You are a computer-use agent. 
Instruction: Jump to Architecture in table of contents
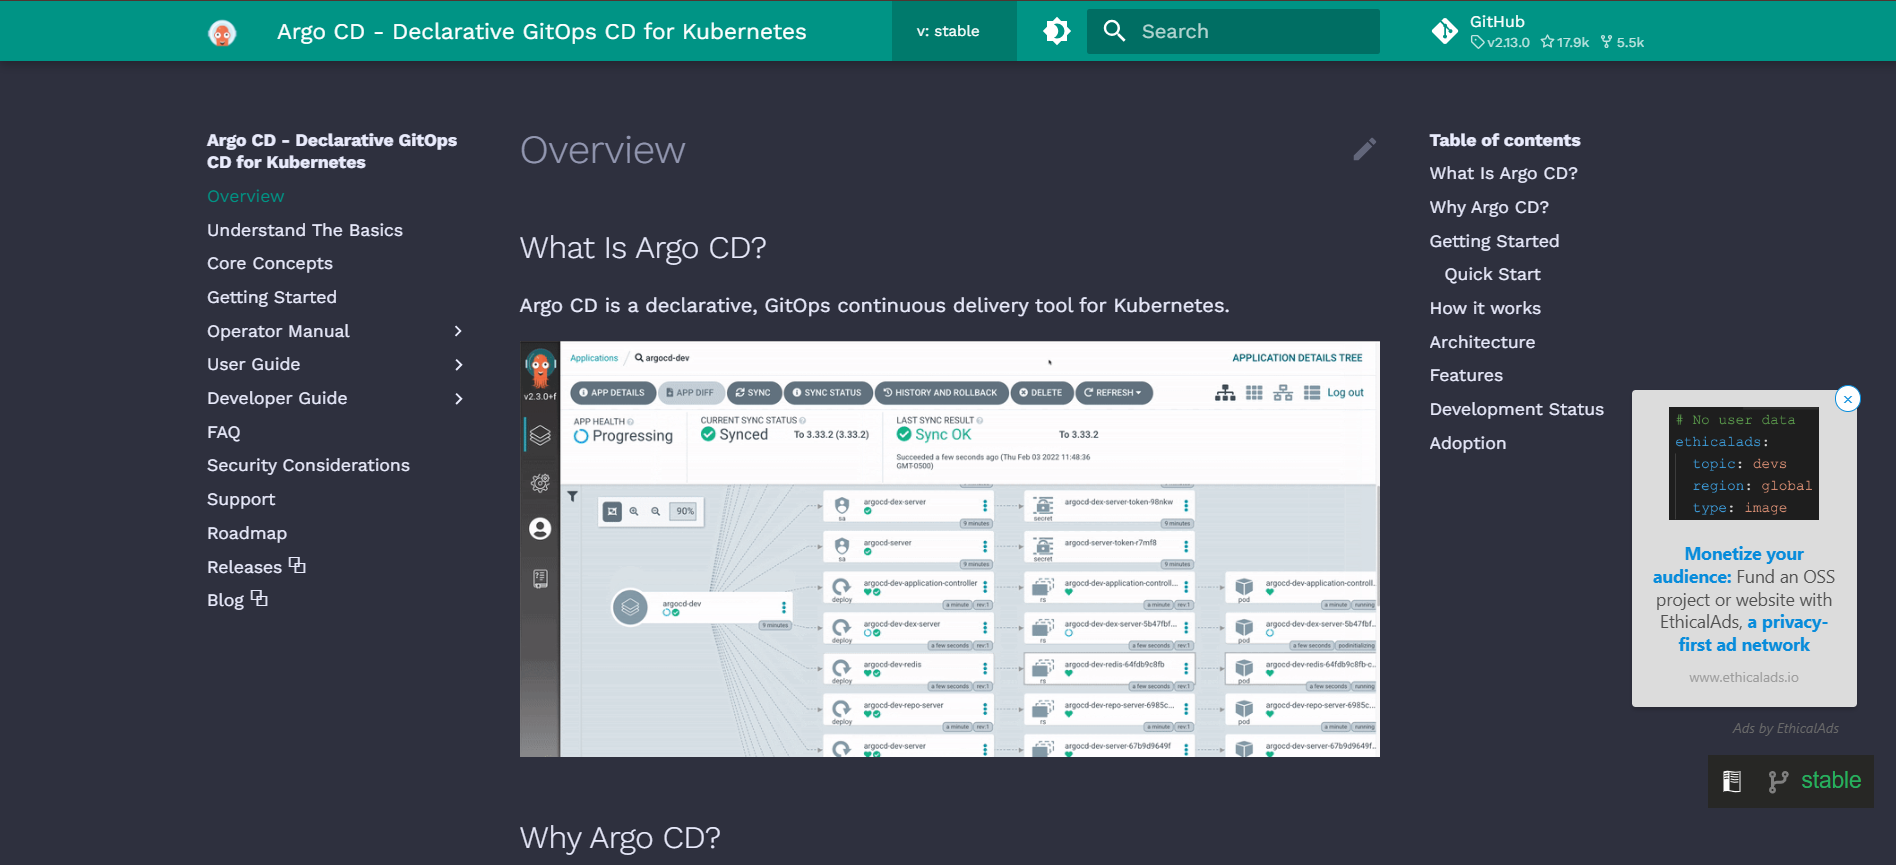pos(1481,342)
